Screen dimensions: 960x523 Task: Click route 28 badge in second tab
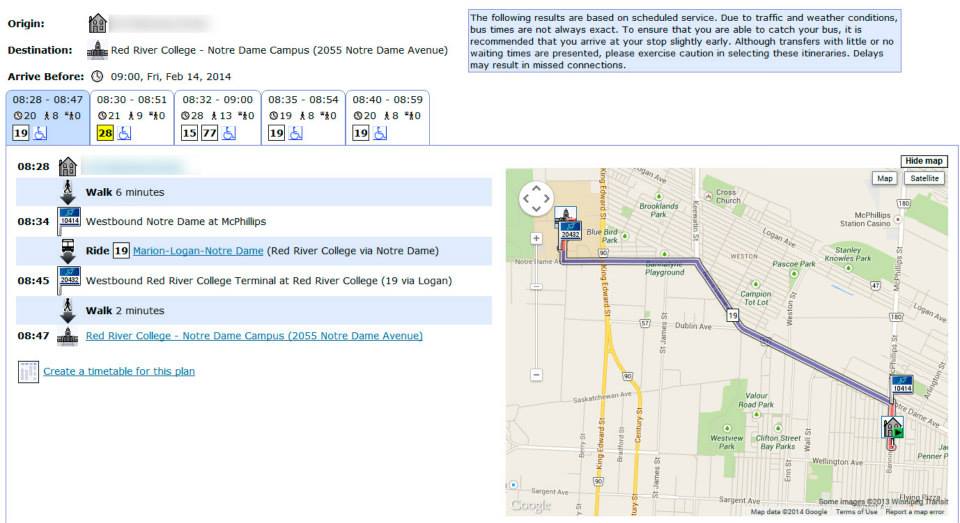pos(105,133)
